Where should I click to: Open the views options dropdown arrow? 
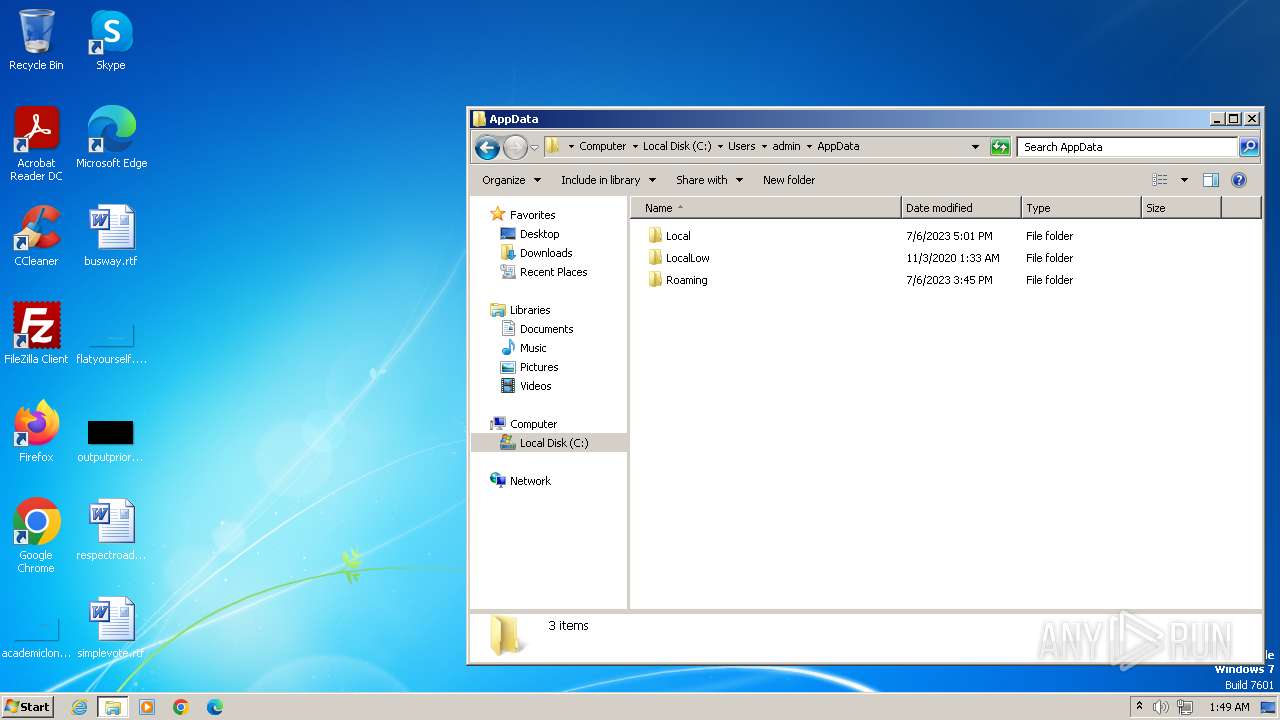tap(1184, 180)
